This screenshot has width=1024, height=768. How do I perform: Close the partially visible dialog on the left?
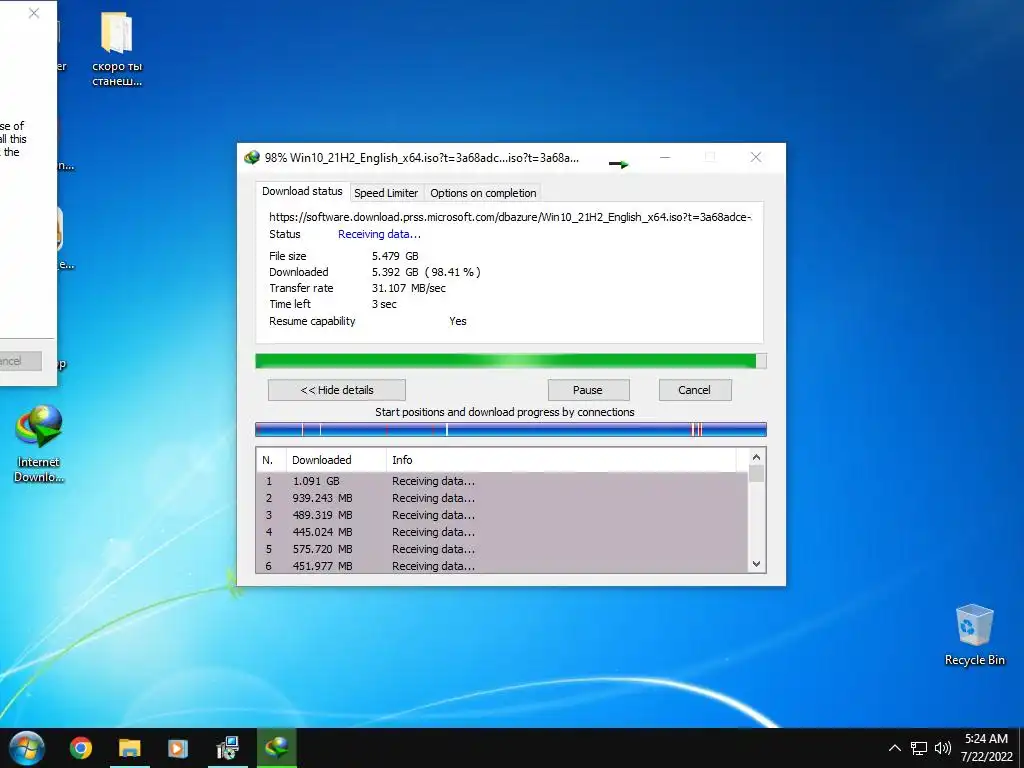coord(34,13)
